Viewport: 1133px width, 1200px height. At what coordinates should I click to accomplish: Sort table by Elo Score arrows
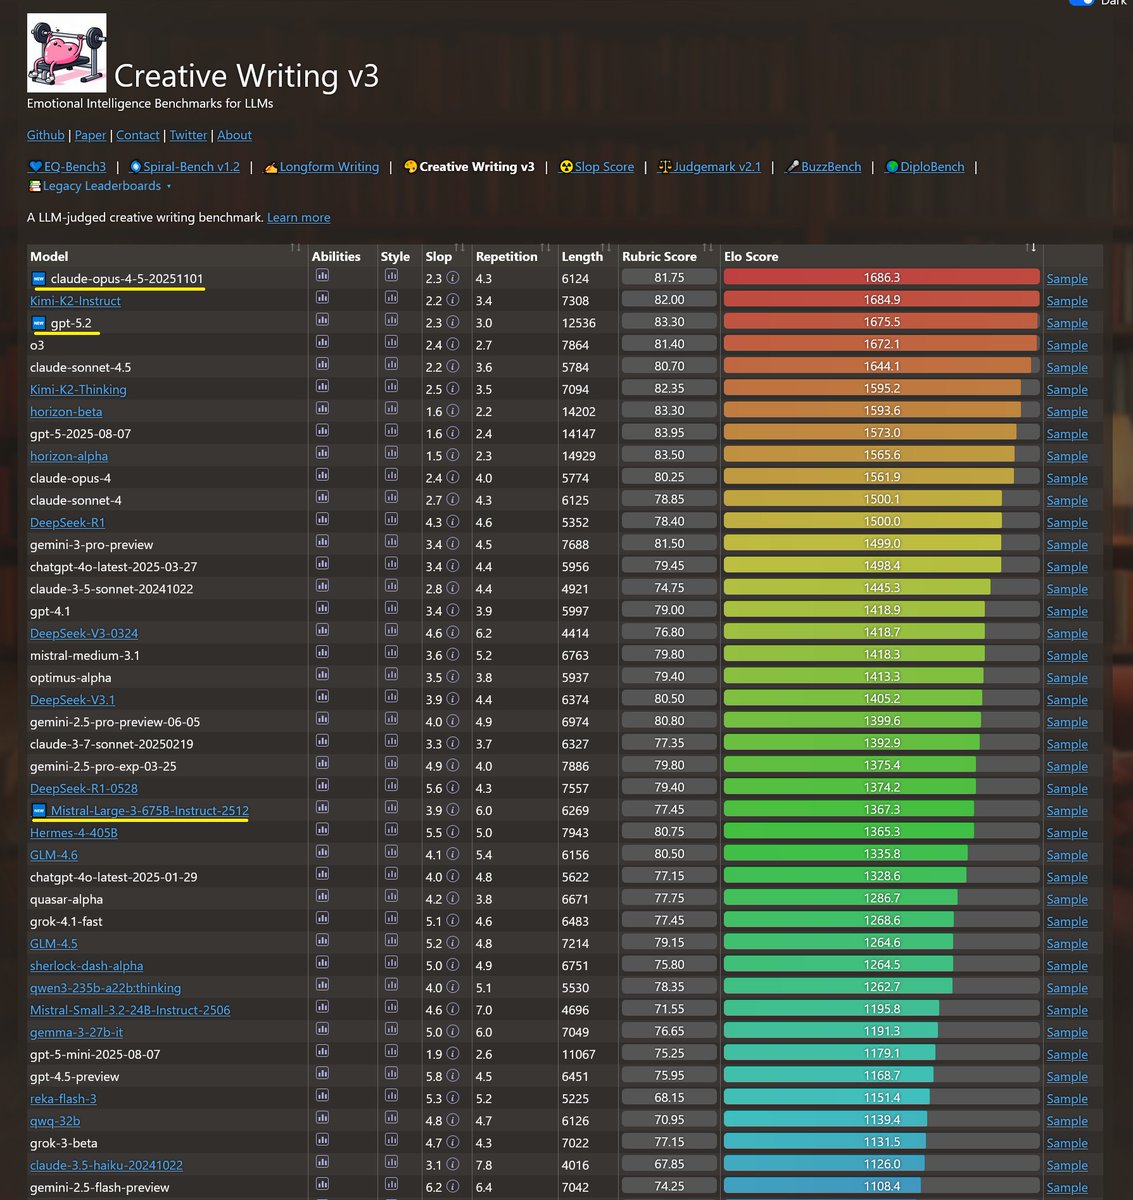tap(1030, 247)
